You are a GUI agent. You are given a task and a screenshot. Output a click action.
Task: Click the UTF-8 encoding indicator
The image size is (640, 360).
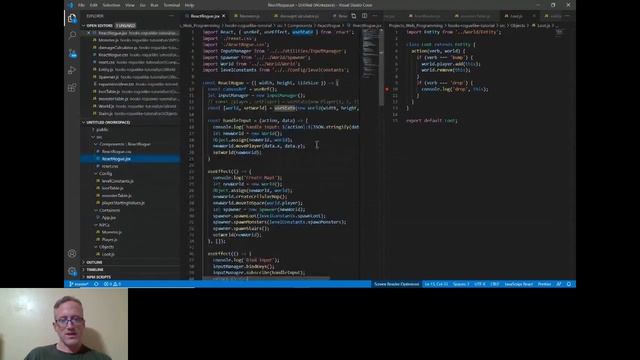(x=480, y=284)
